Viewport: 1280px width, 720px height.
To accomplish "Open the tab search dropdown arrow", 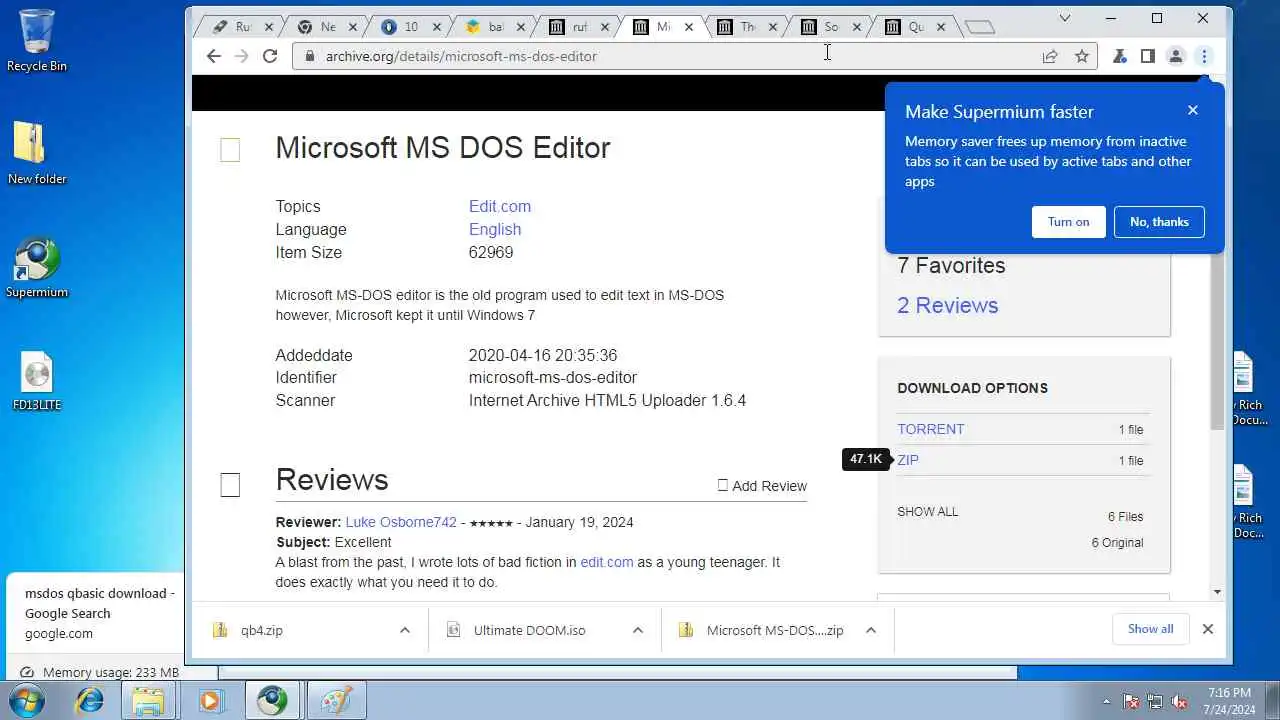I will (1065, 18).
